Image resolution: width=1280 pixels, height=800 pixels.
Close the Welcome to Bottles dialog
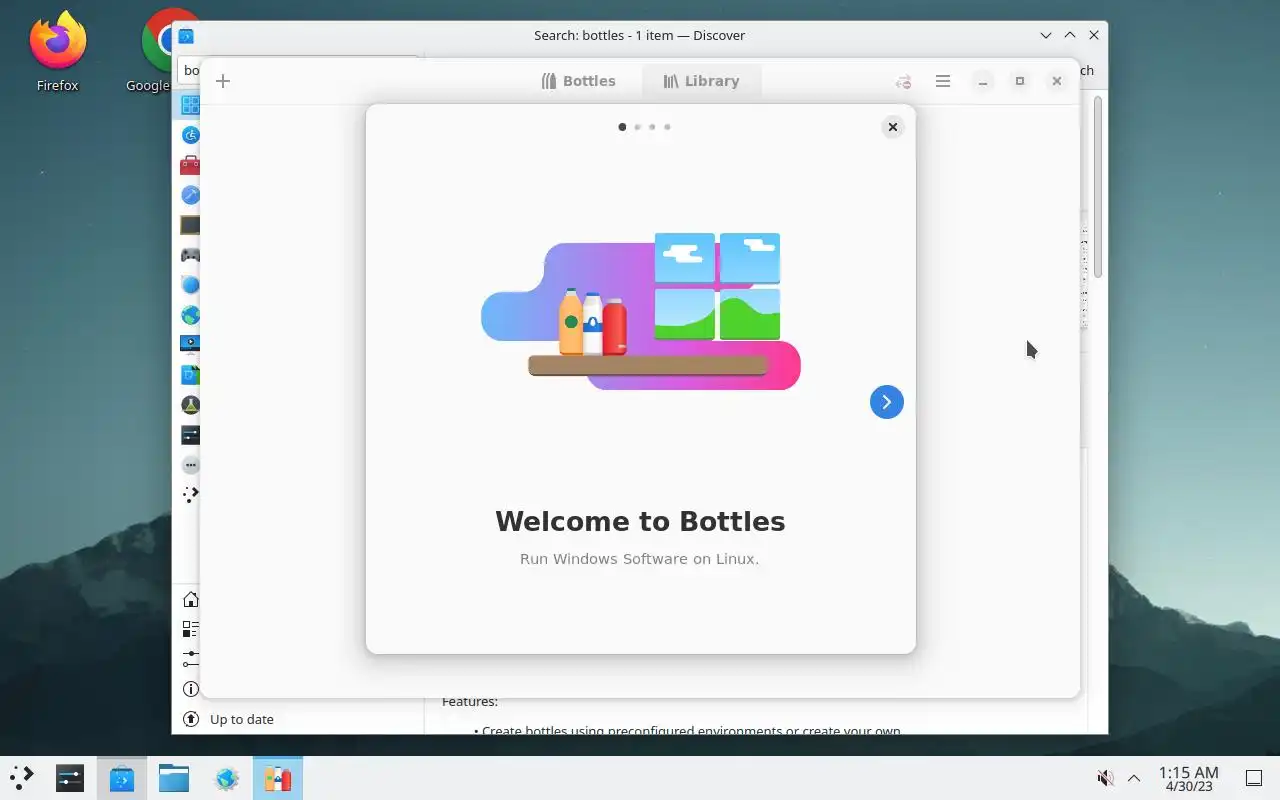[893, 127]
